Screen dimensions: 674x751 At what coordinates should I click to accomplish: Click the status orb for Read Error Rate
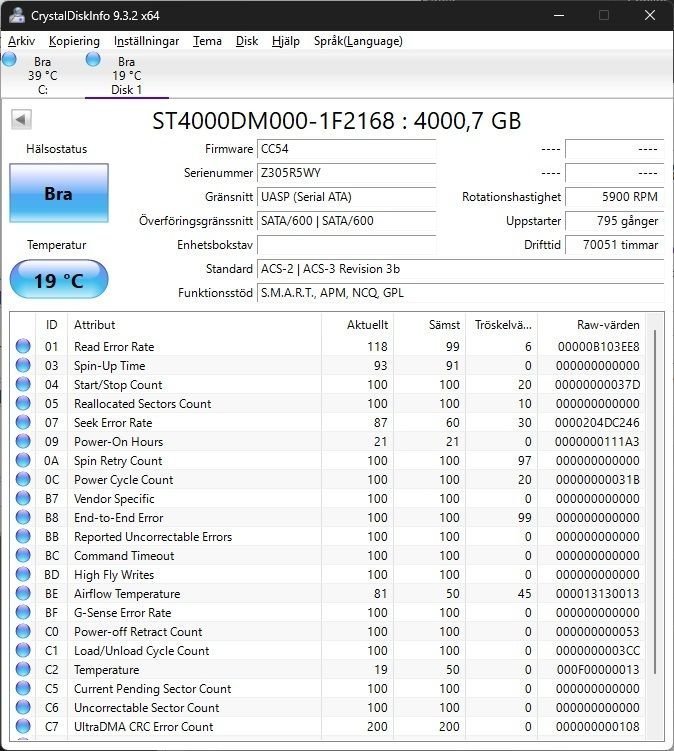click(x=23, y=347)
